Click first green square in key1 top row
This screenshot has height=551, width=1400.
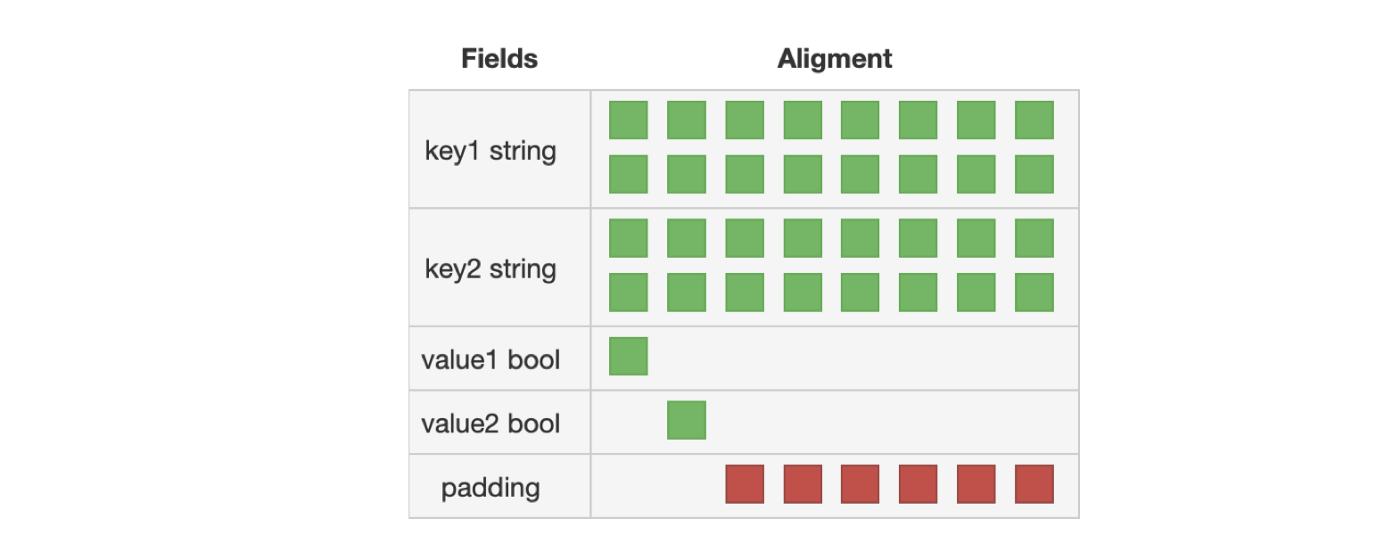click(x=628, y=120)
